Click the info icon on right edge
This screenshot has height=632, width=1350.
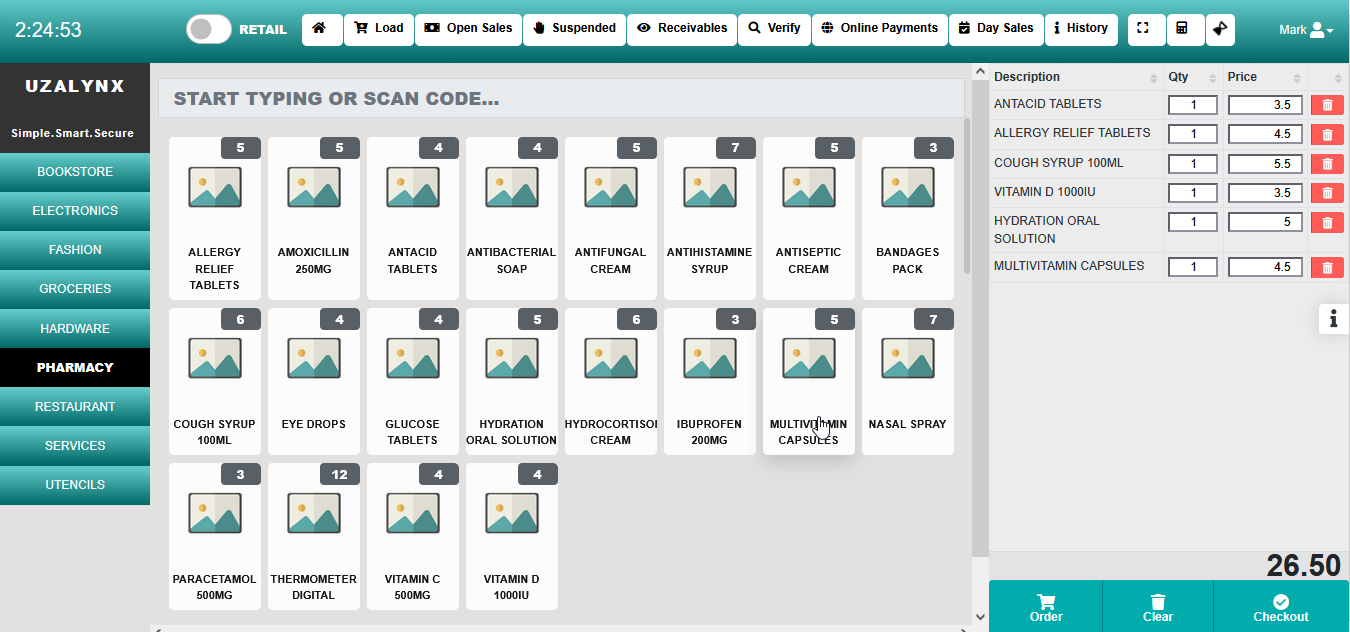[x=1333, y=319]
